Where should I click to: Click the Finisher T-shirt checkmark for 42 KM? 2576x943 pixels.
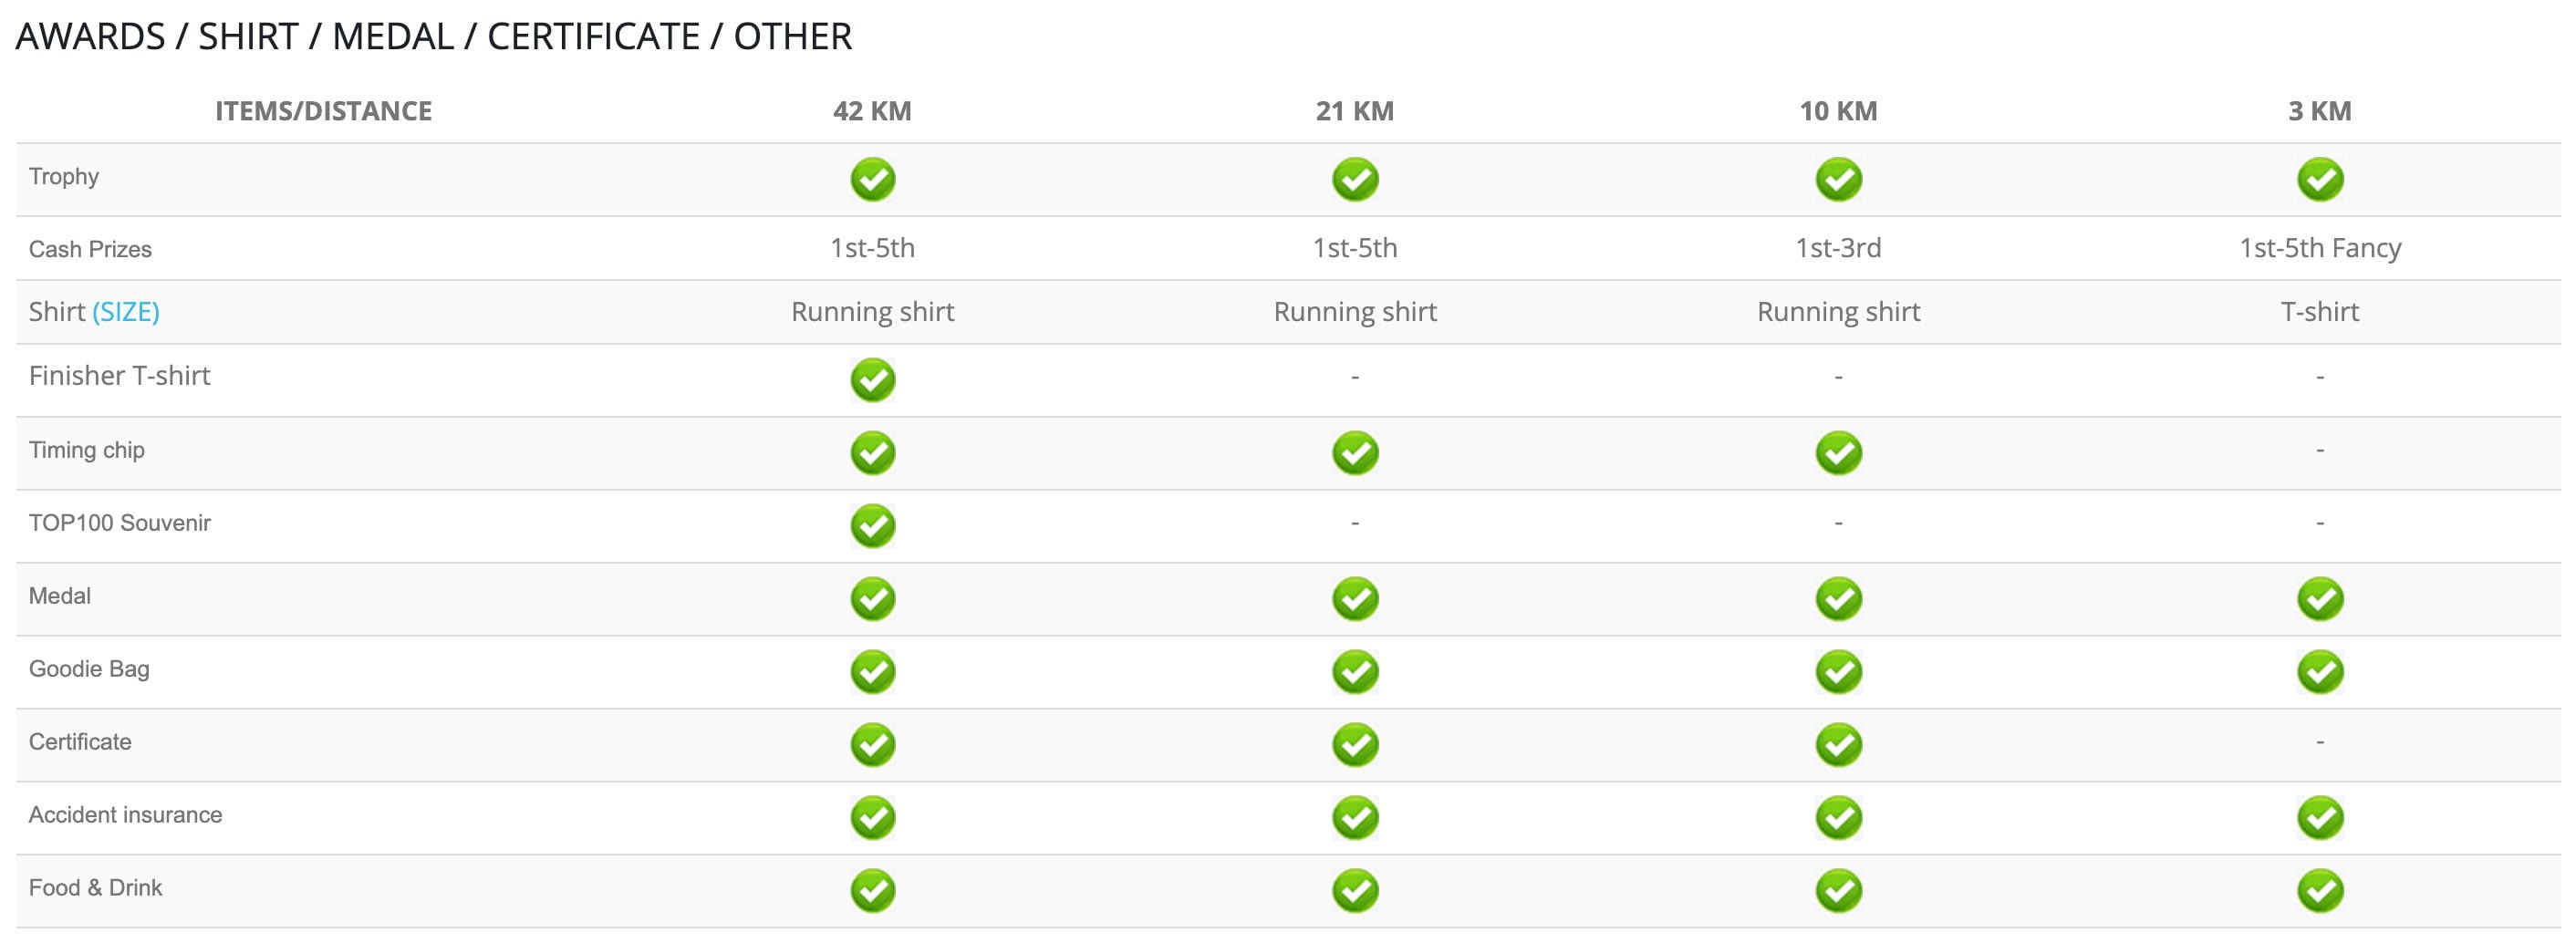coord(872,380)
